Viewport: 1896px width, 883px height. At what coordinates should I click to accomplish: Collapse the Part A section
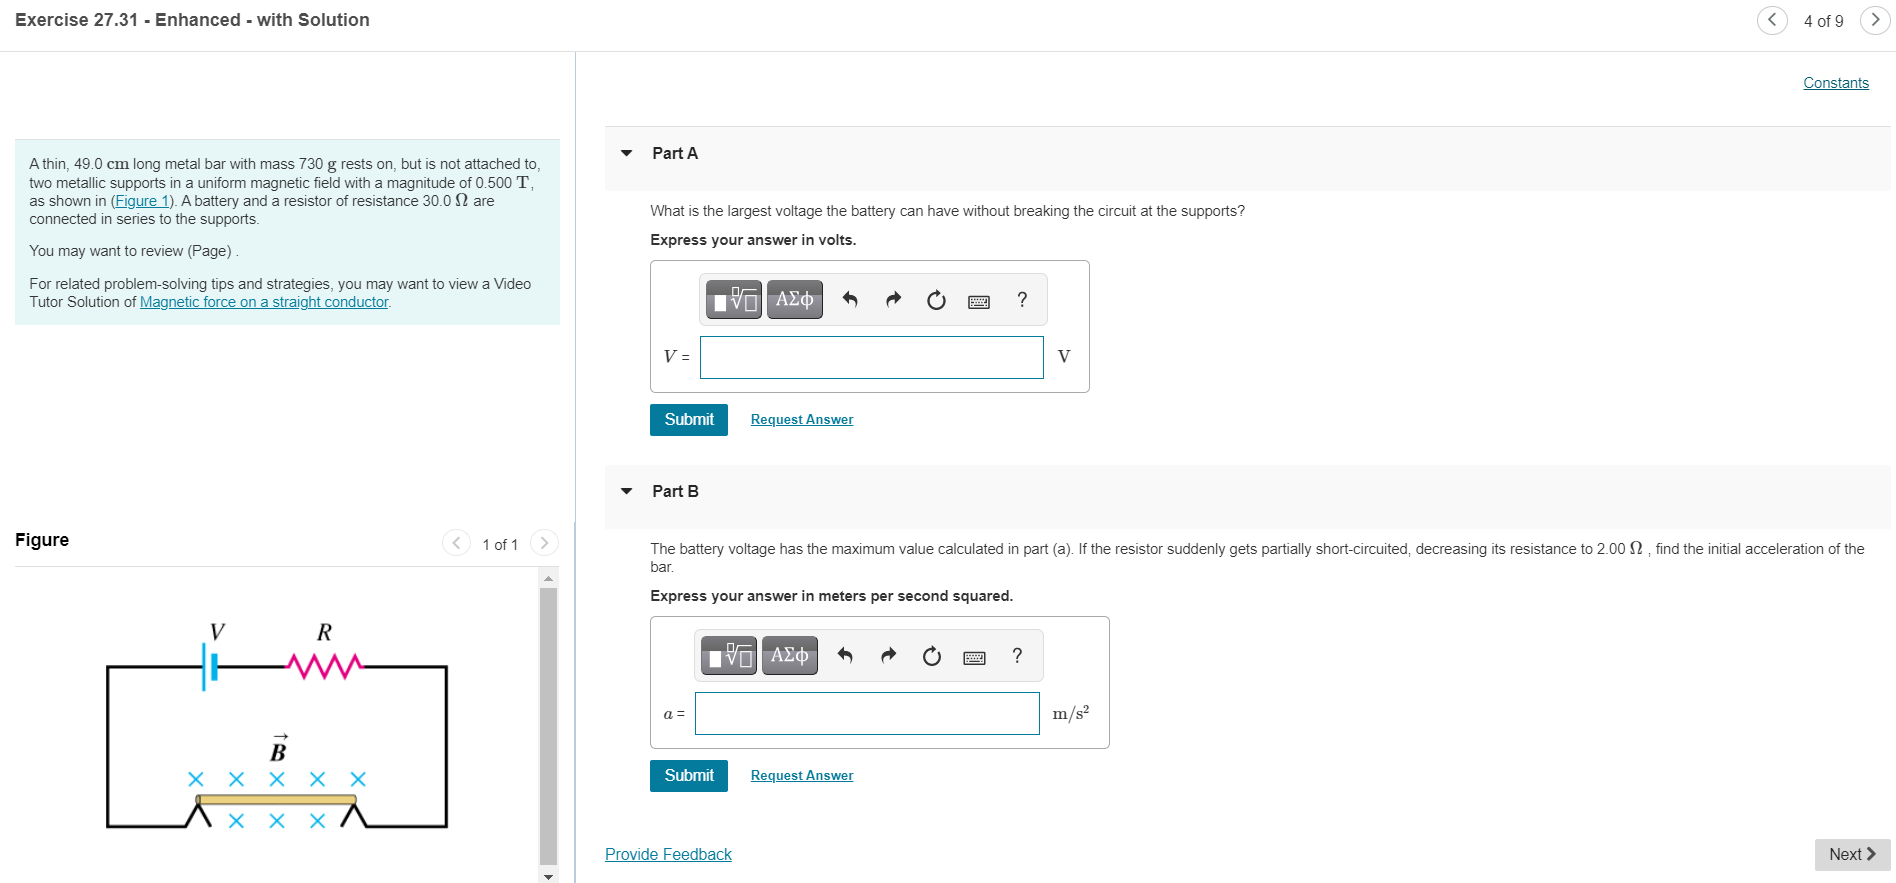point(627,153)
